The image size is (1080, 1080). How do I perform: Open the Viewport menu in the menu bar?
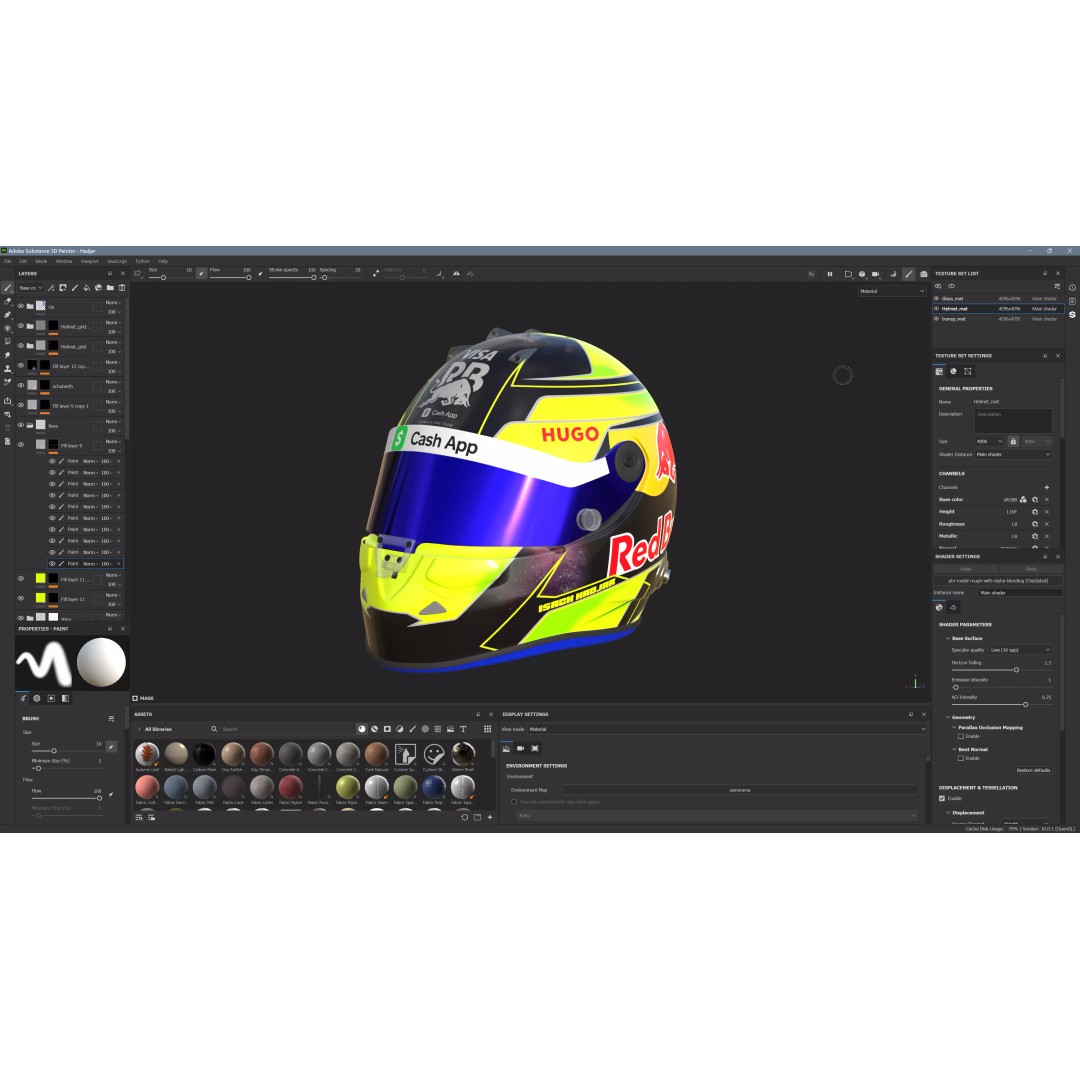point(92,260)
